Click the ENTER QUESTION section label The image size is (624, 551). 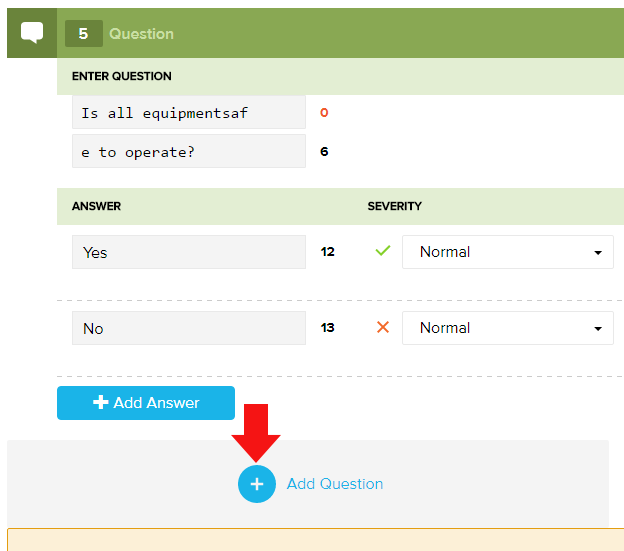click(121, 76)
